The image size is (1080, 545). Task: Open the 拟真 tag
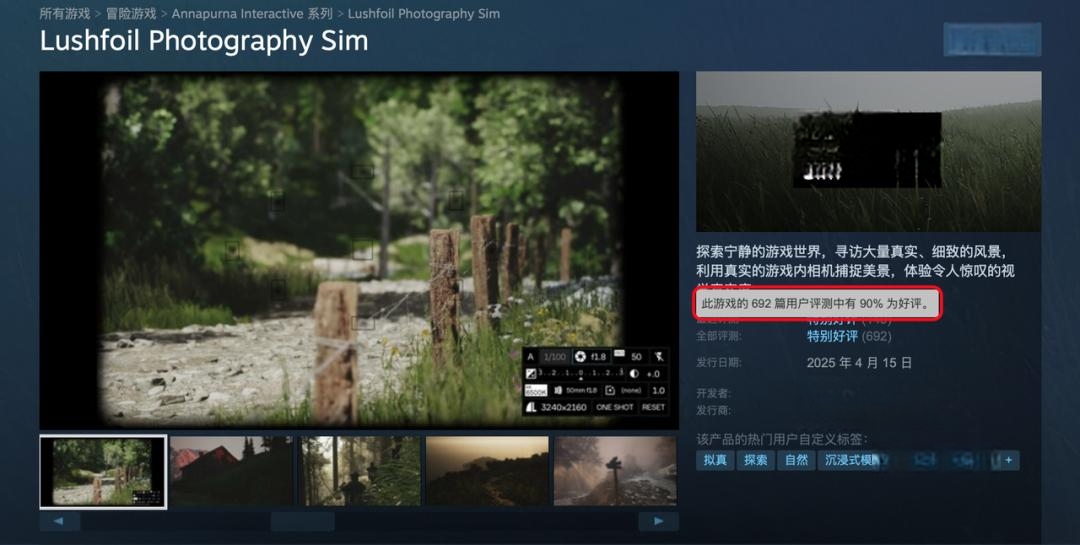pyautogui.click(x=715, y=460)
